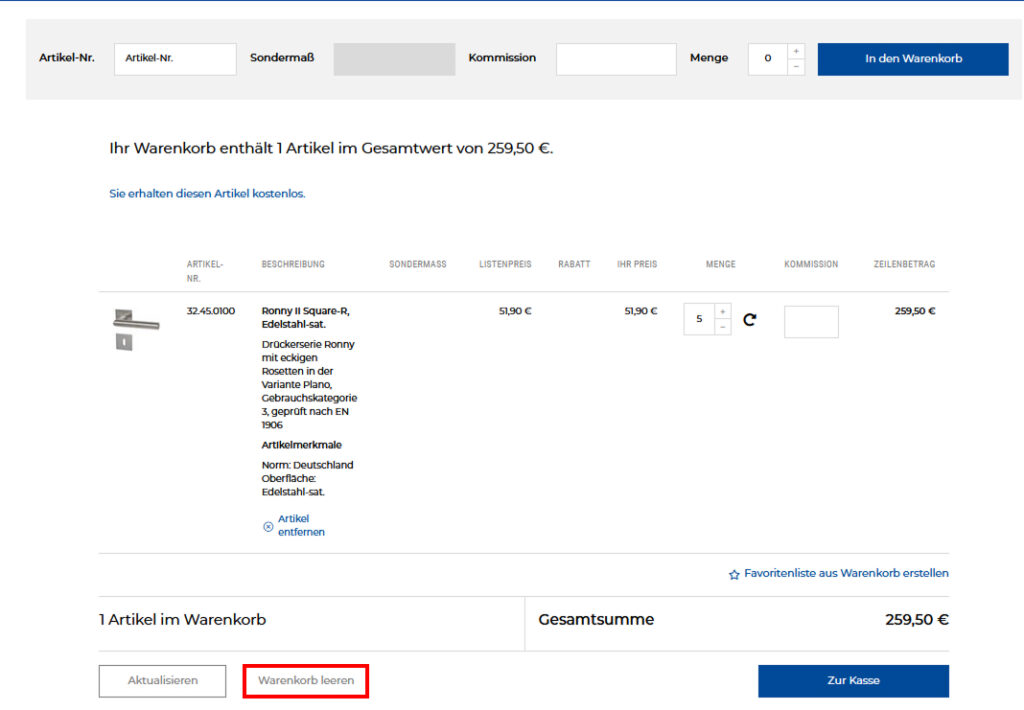Click the star icon for Favoritenliste

click(734, 575)
